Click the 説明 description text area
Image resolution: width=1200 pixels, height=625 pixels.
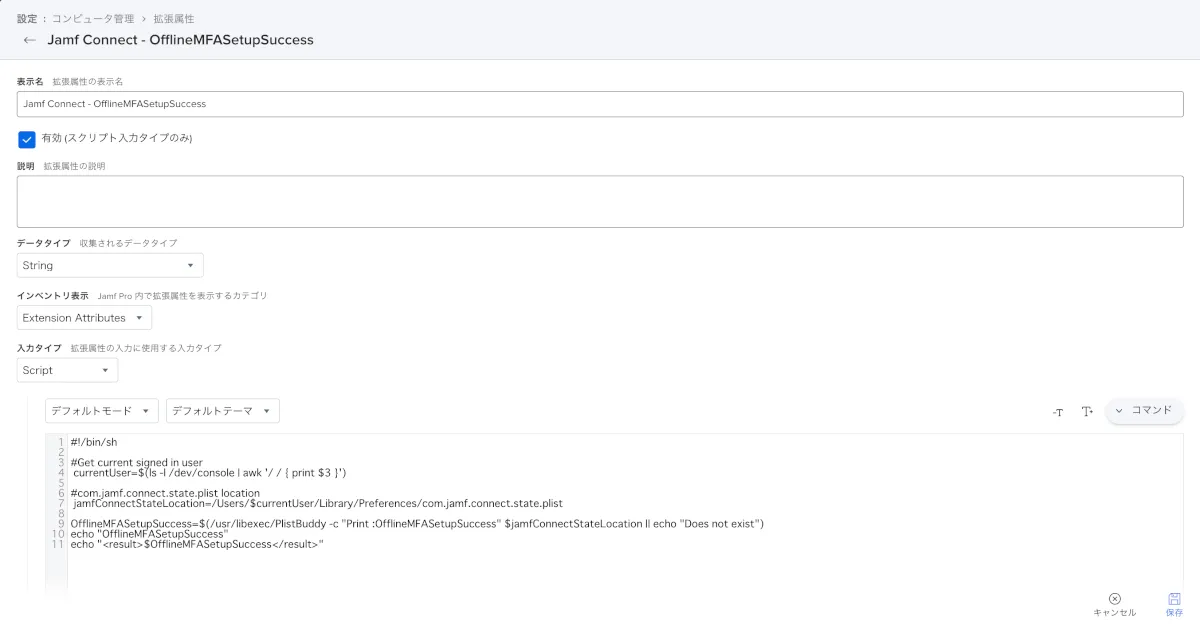coord(600,202)
